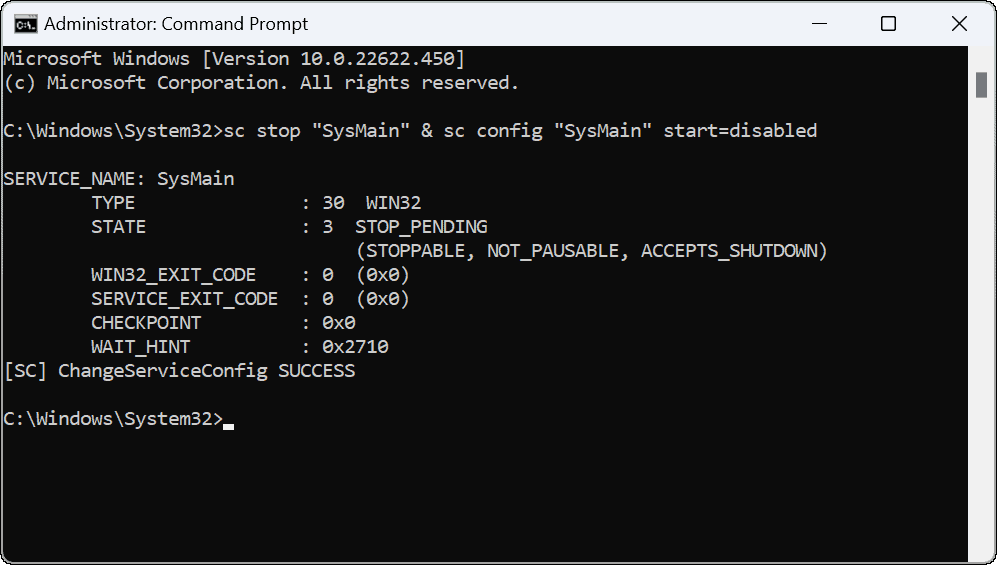997x565 pixels.
Task: Click the SERVICE_EXIT_CODE line
Action: click(x=250, y=299)
